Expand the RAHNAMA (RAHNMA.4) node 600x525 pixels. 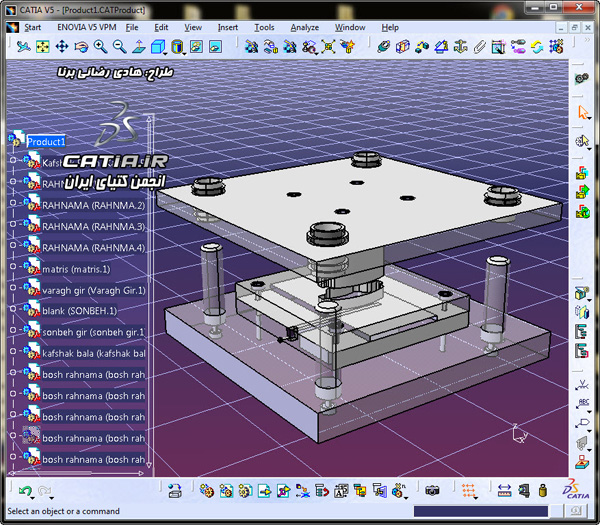(13, 245)
